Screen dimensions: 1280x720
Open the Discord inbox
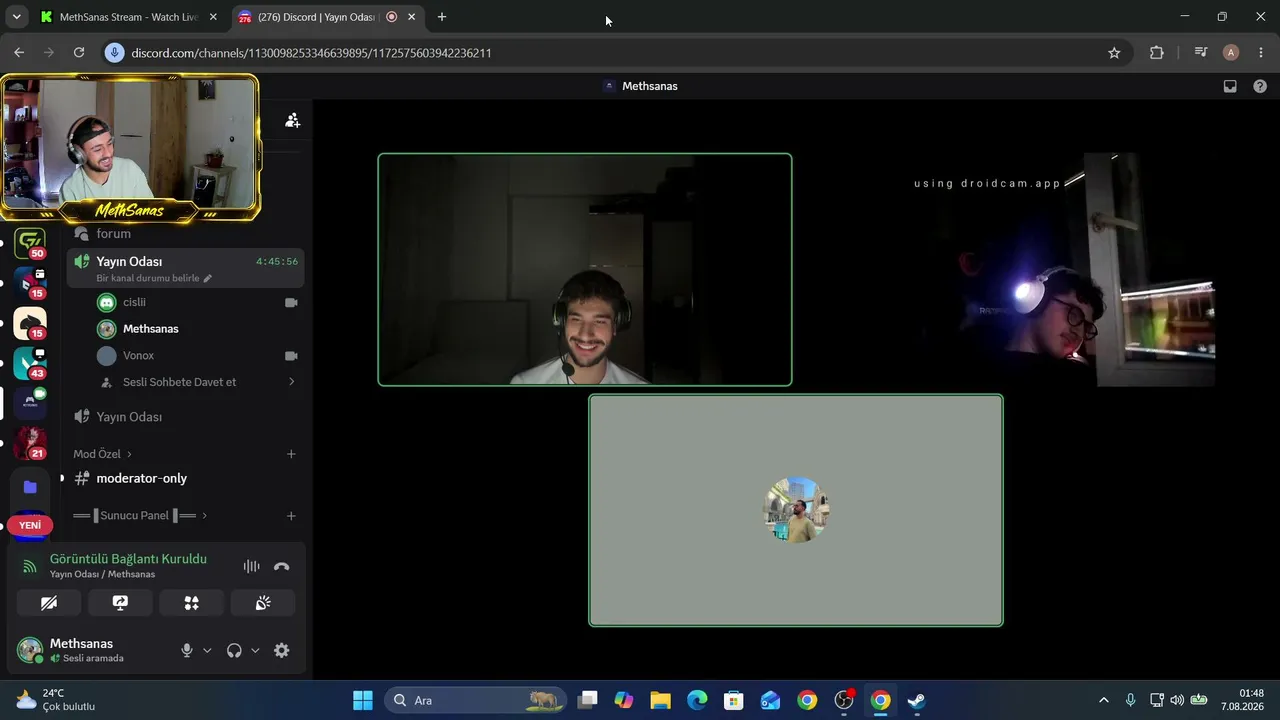pyautogui.click(x=1230, y=86)
